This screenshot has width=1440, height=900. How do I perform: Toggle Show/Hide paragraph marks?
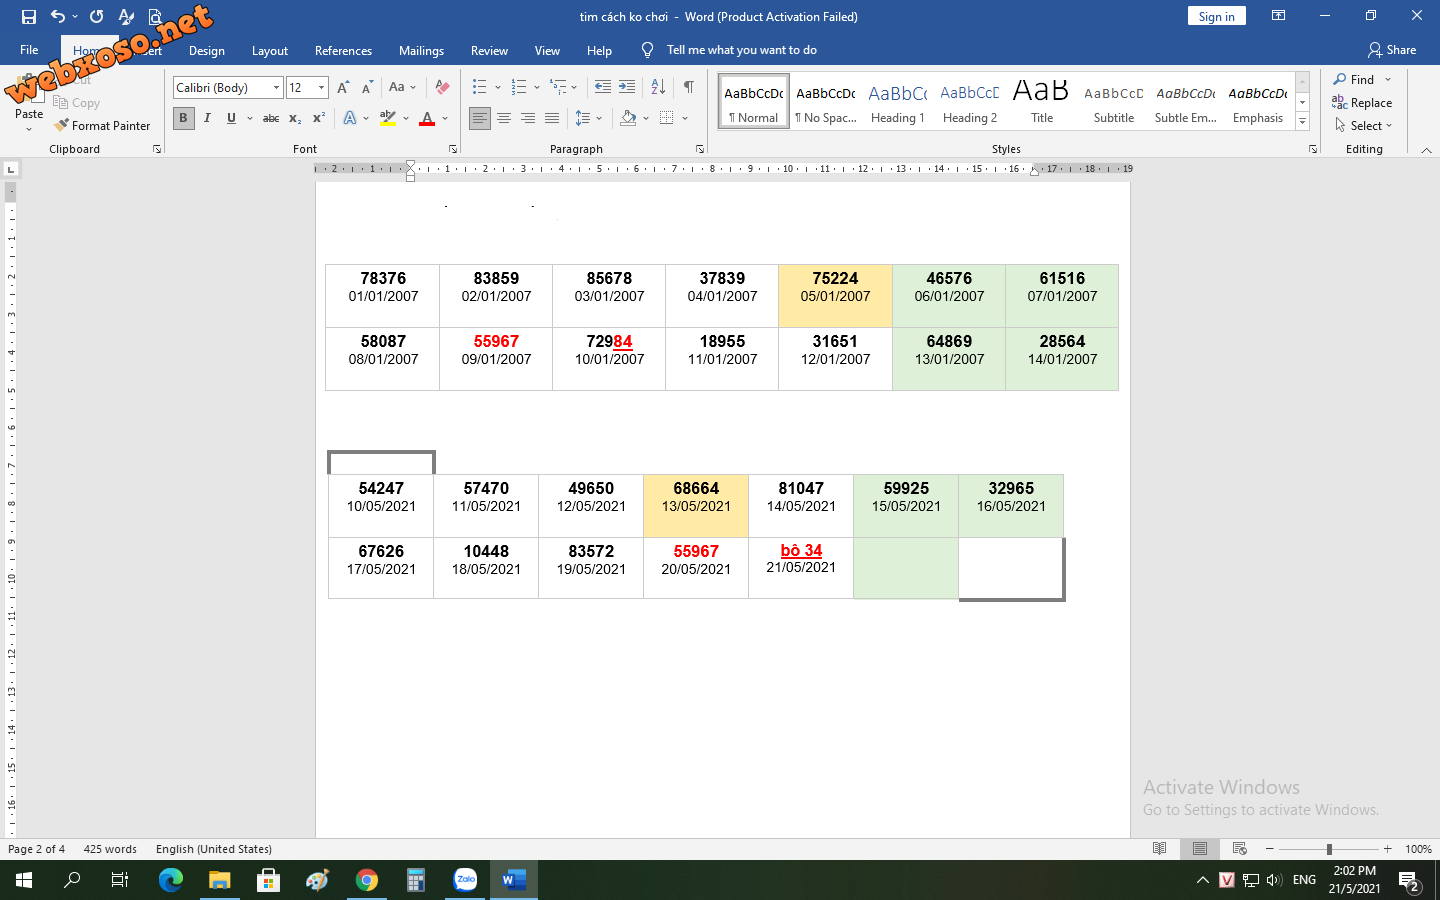689,87
